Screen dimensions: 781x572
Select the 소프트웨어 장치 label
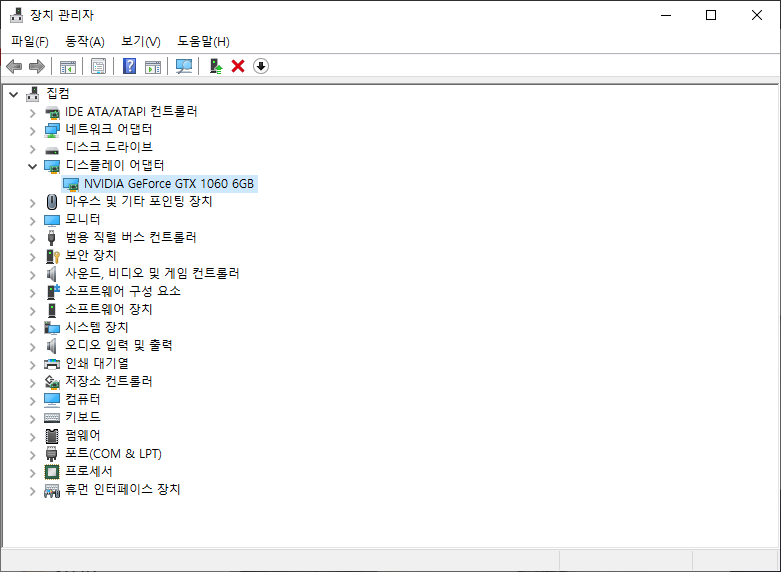(x=109, y=309)
